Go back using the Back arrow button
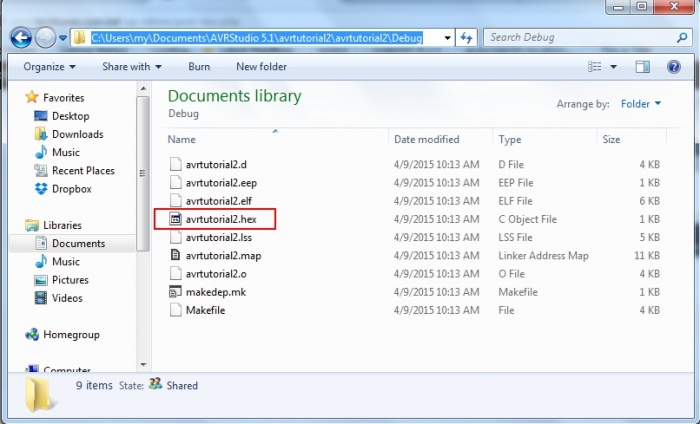 (21, 38)
